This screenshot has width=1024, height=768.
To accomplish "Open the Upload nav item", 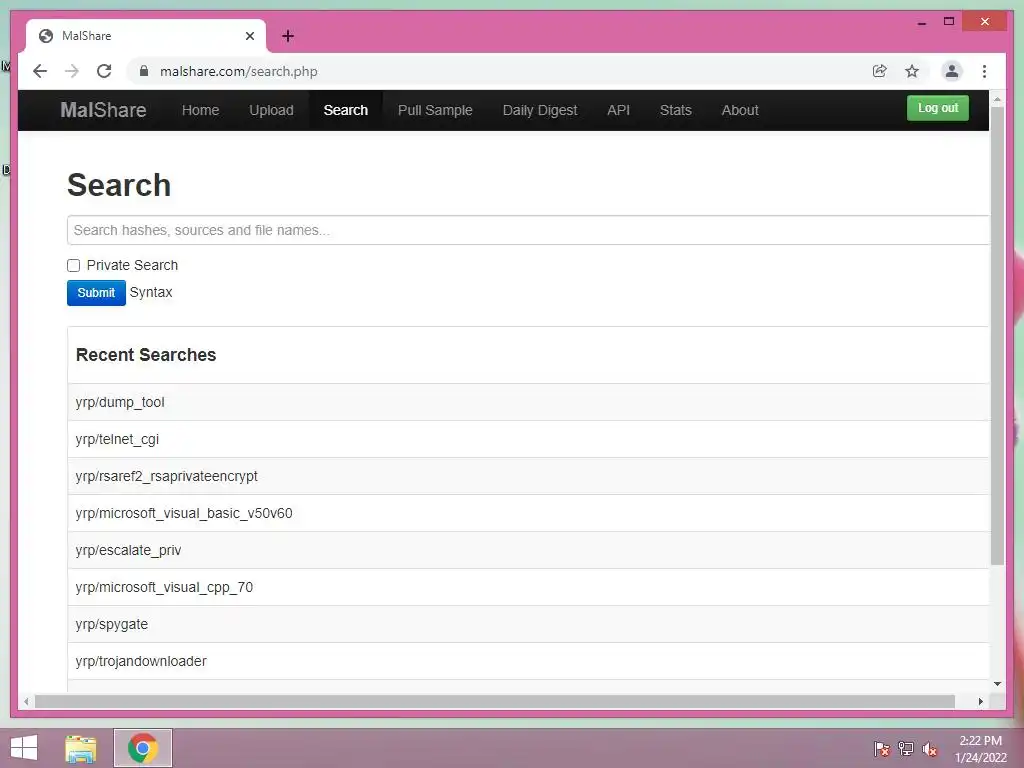I will pyautogui.click(x=271, y=110).
